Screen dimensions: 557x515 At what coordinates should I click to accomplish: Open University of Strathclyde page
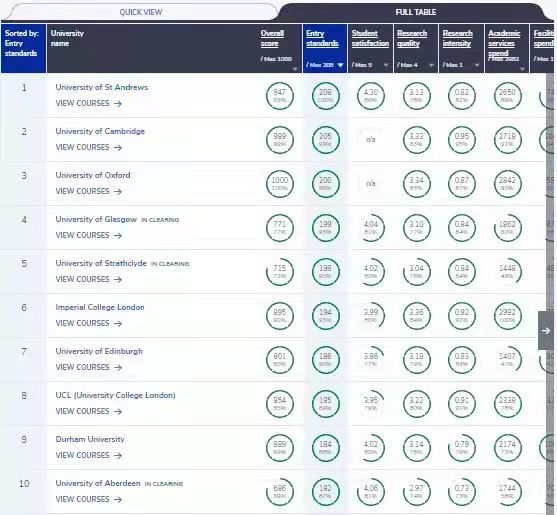click(101, 264)
